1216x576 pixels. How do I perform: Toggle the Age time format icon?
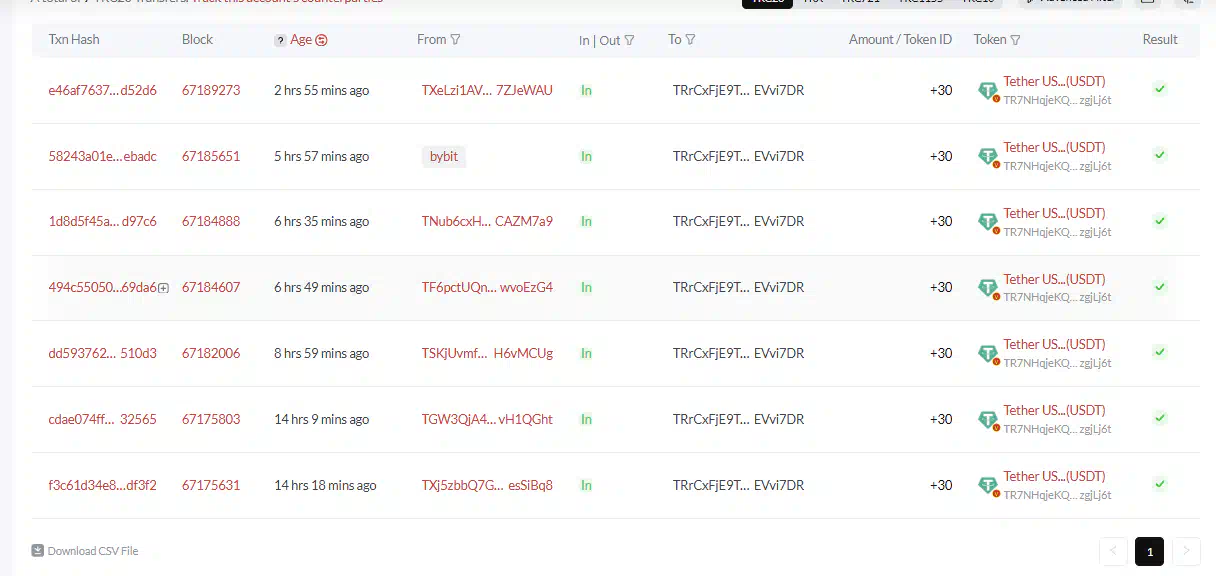coord(321,41)
